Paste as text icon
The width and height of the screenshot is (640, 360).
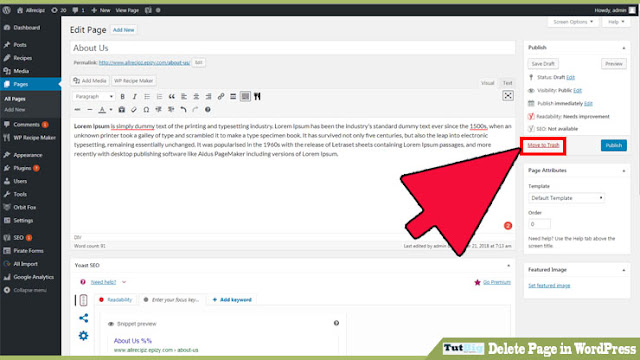pos(122,109)
